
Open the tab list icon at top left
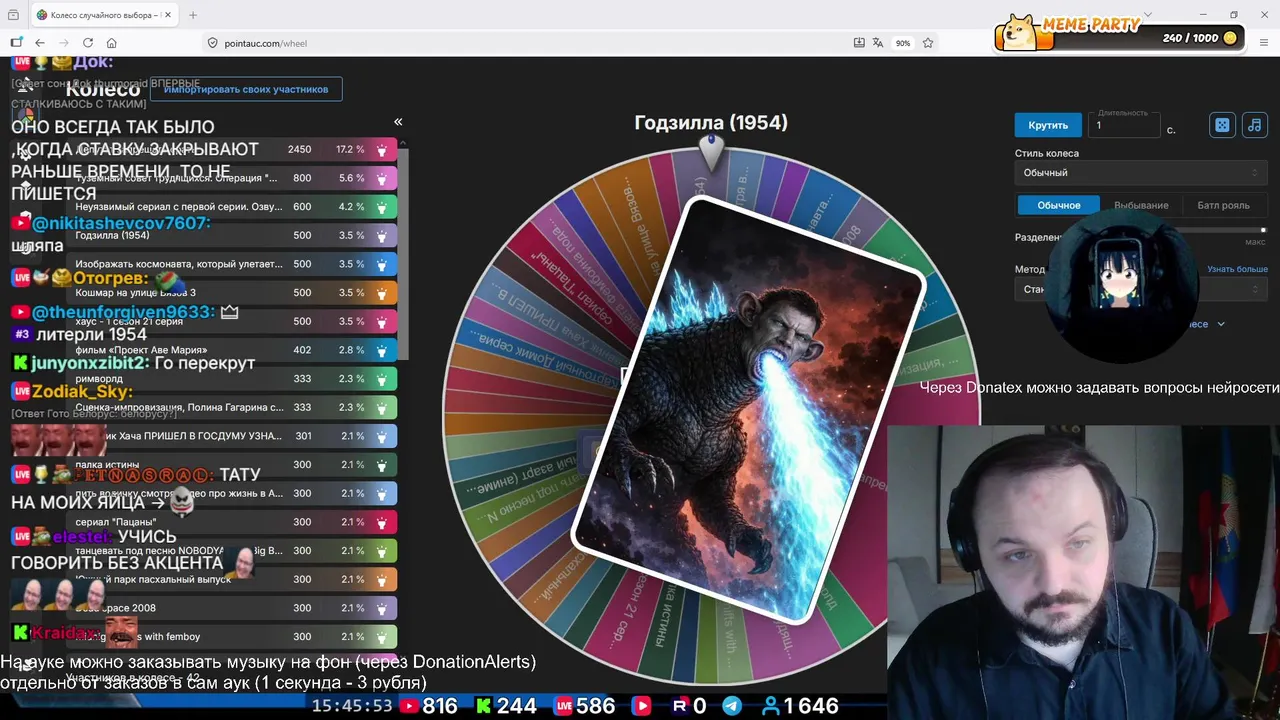pyautogui.click(x=13, y=15)
